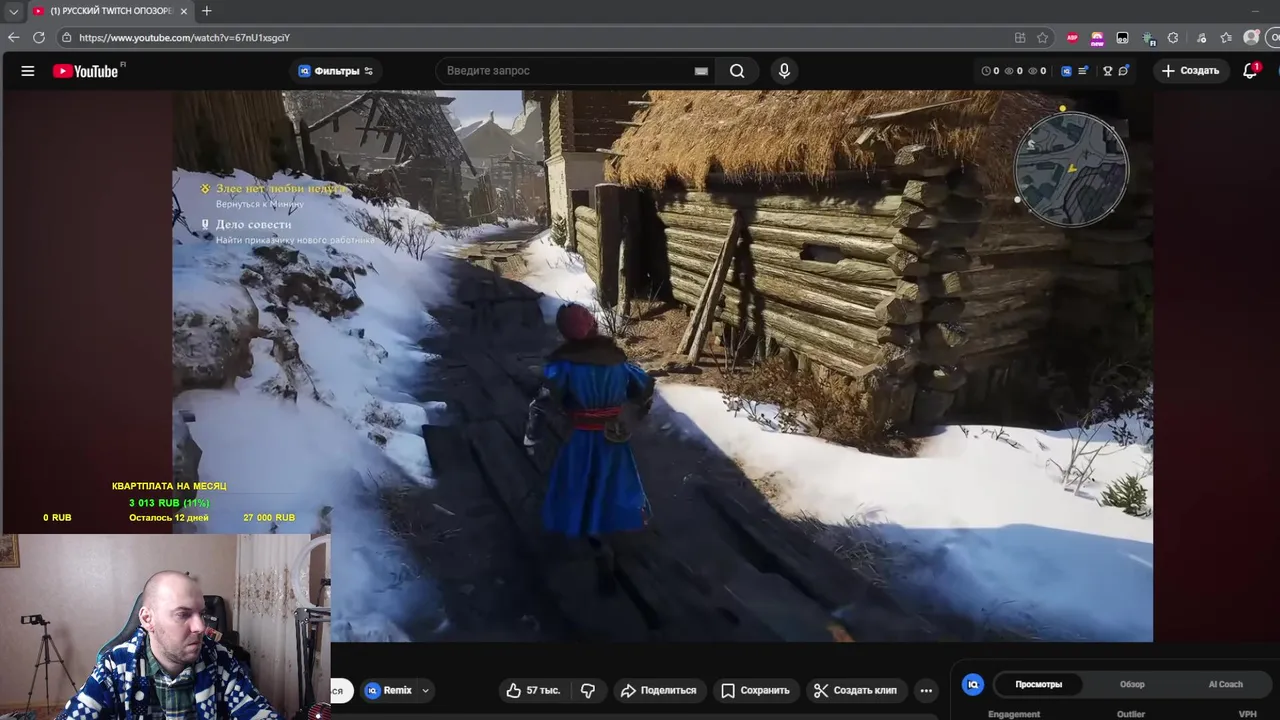The width and height of the screenshot is (1280, 720).
Task: Click the Поделиться share button
Action: [x=658, y=690]
